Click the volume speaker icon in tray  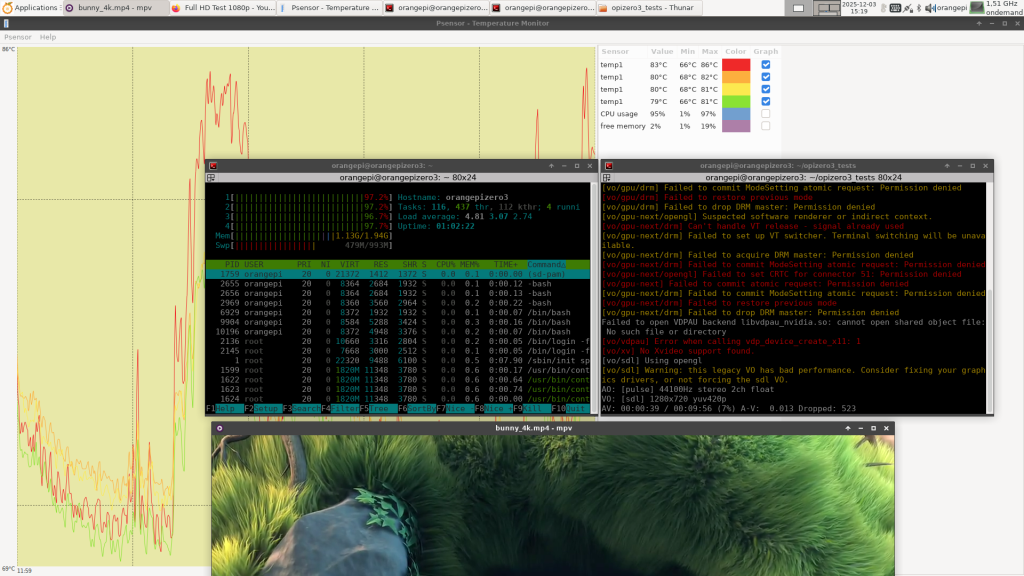pyautogui.click(x=930, y=7)
